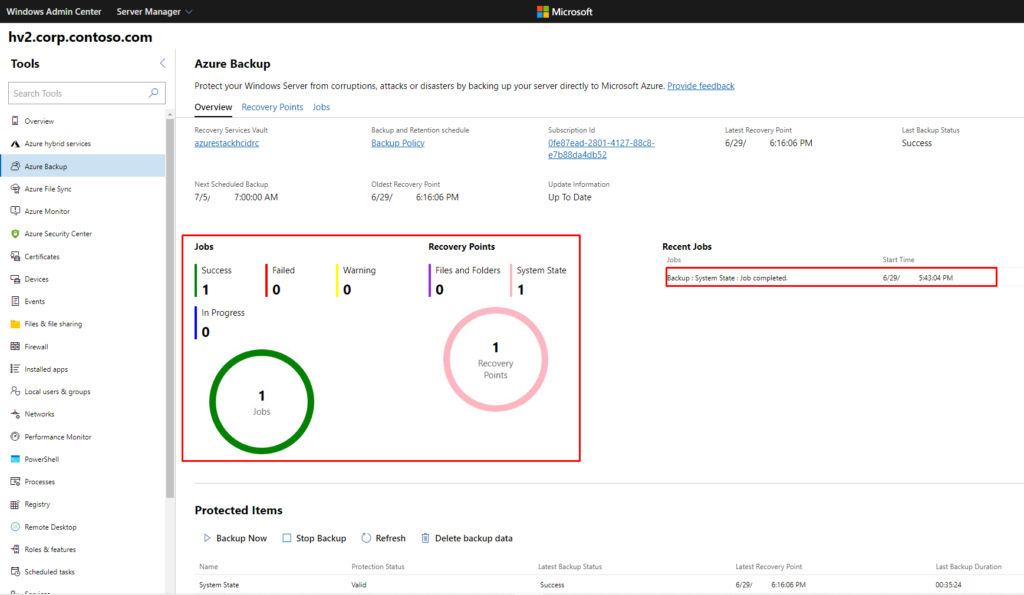Image resolution: width=1024 pixels, height=595 pixels.
Task: Expand the Server Manager dropdown
Action: click(x=154, y=12)
